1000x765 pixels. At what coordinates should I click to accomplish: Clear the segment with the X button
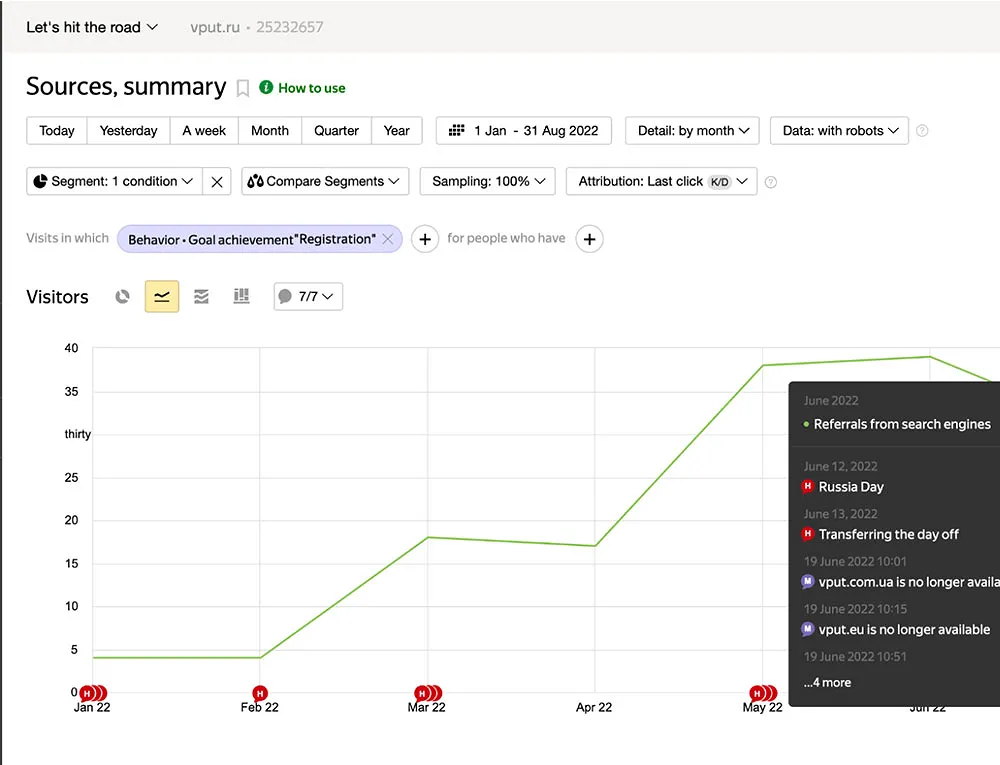pos(217,182)
